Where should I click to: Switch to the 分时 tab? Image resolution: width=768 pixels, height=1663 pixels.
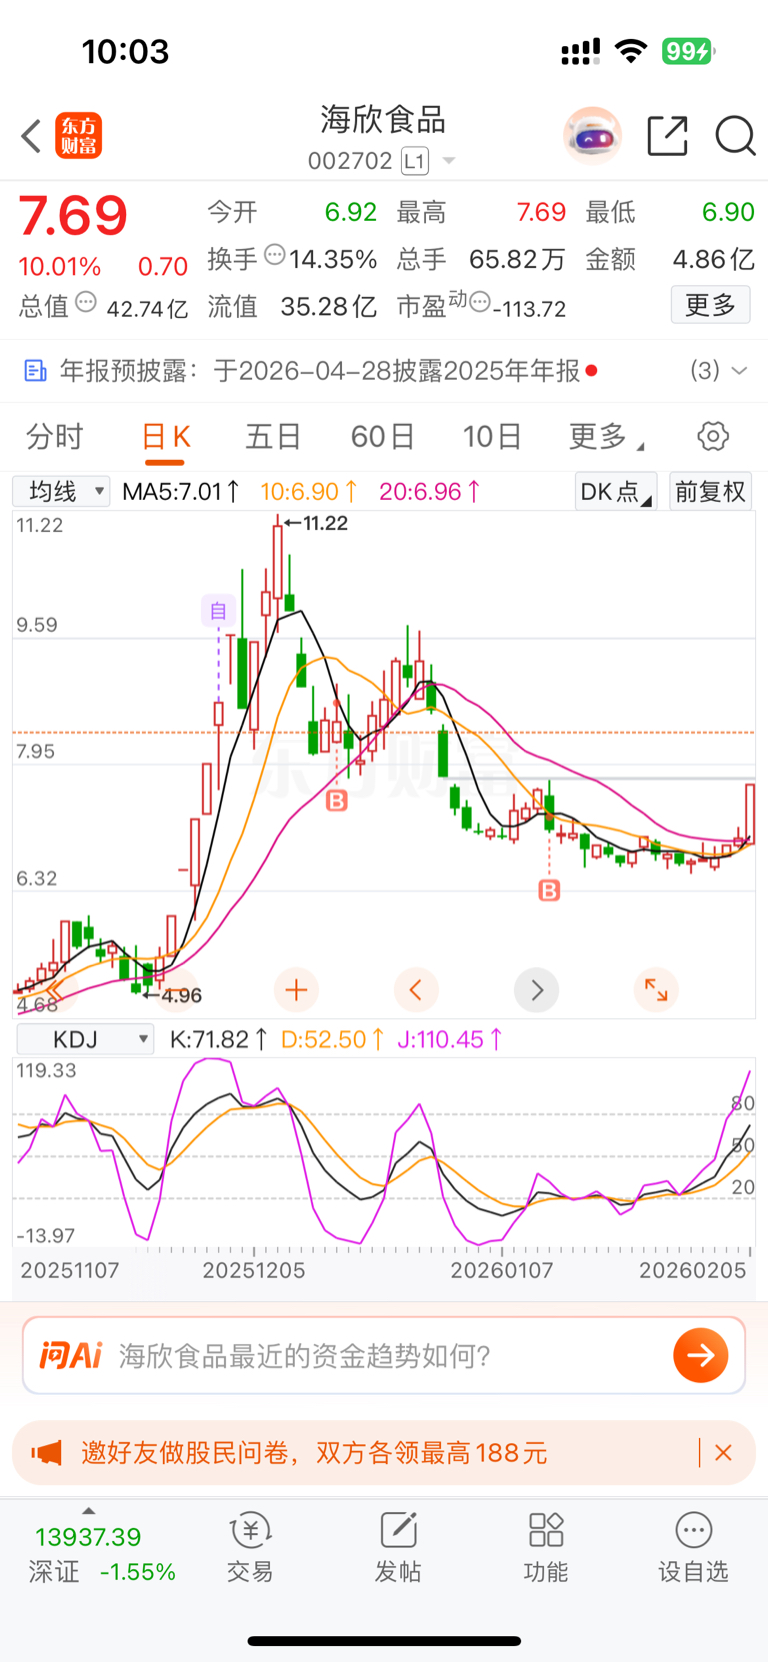tap(54, 437)
